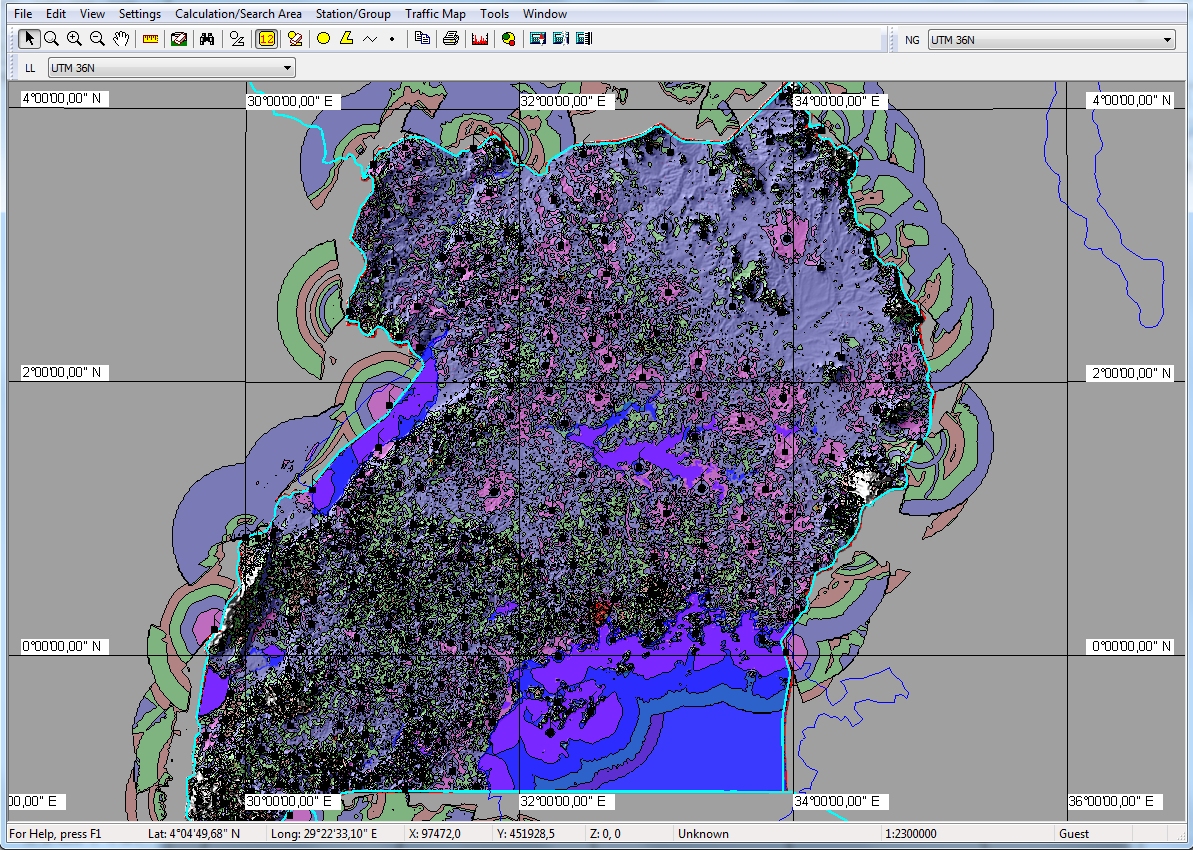
Task: Click the top 34°00'00,00" E grid label
Action: (x=840, y=101)
